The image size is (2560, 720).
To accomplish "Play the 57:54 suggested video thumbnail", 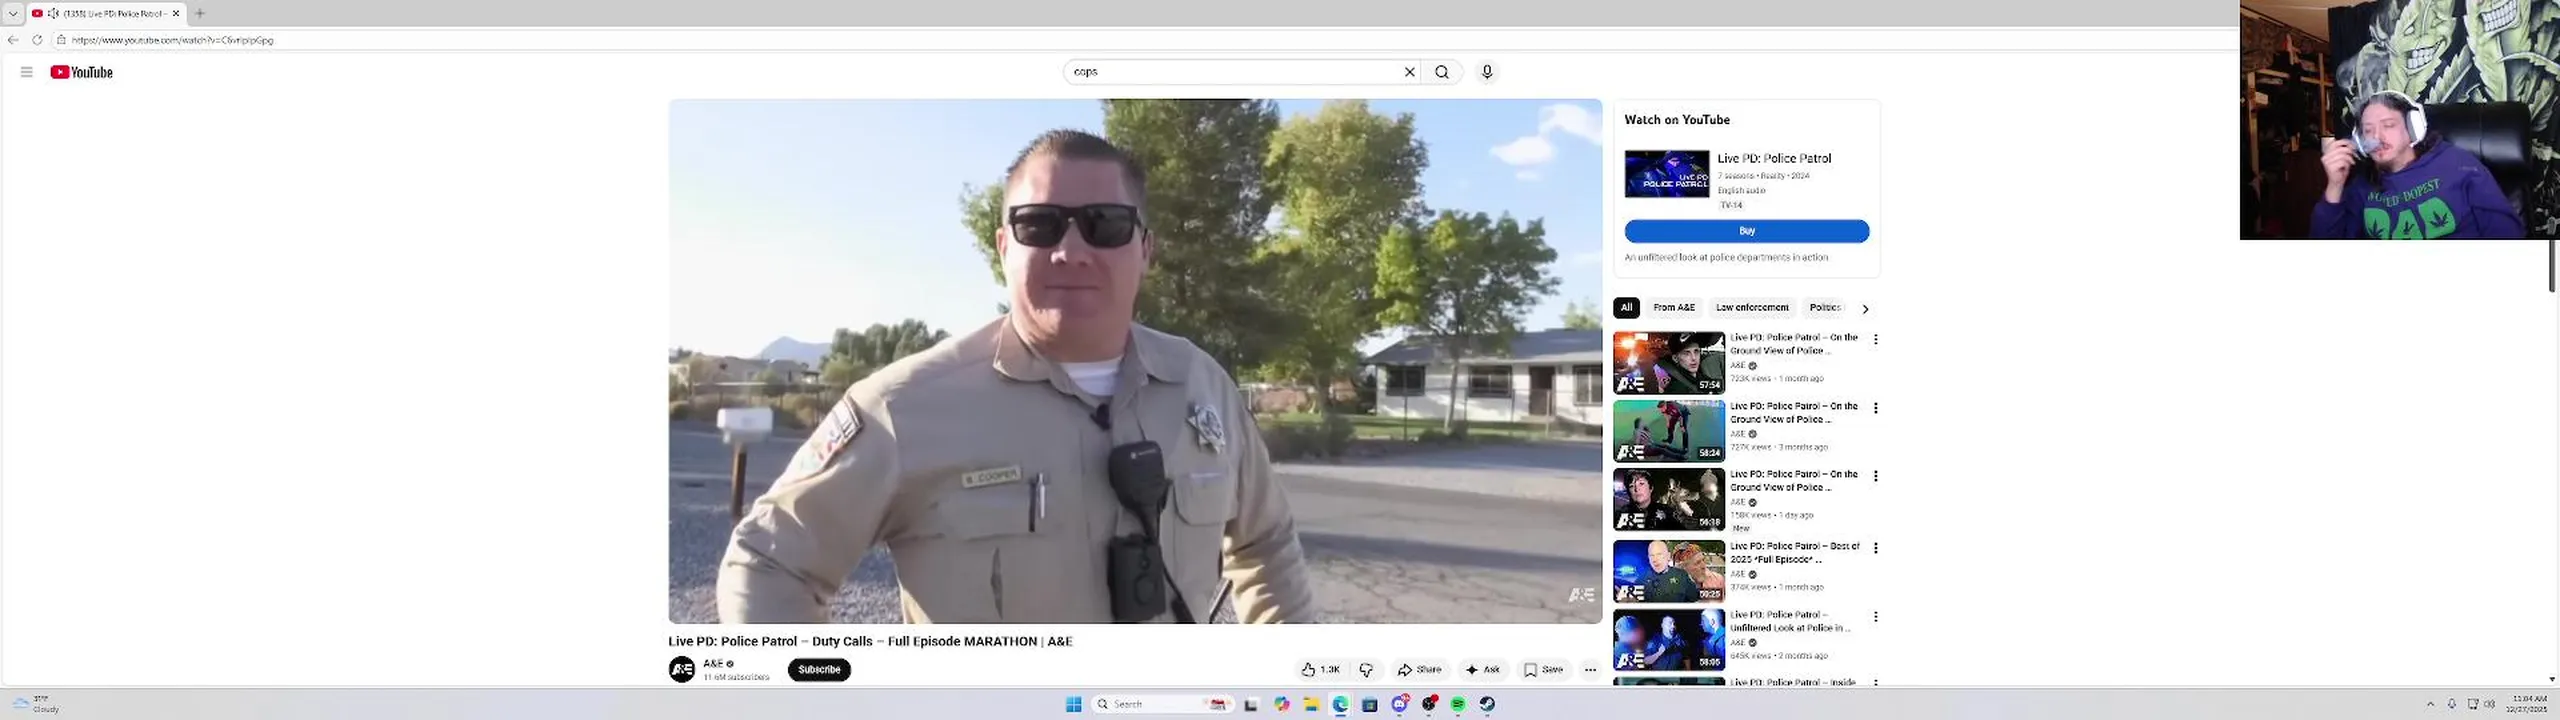I will click(1669, 363).
